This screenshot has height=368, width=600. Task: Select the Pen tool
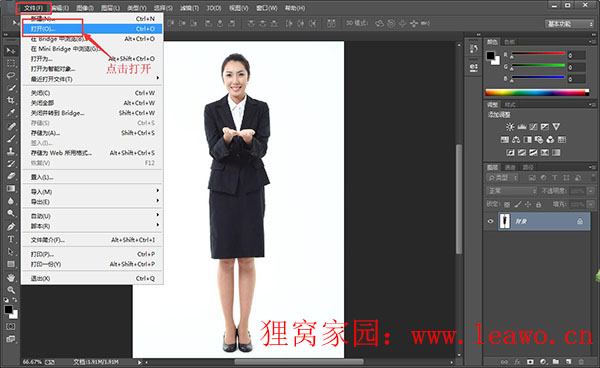tap(11, 227)
